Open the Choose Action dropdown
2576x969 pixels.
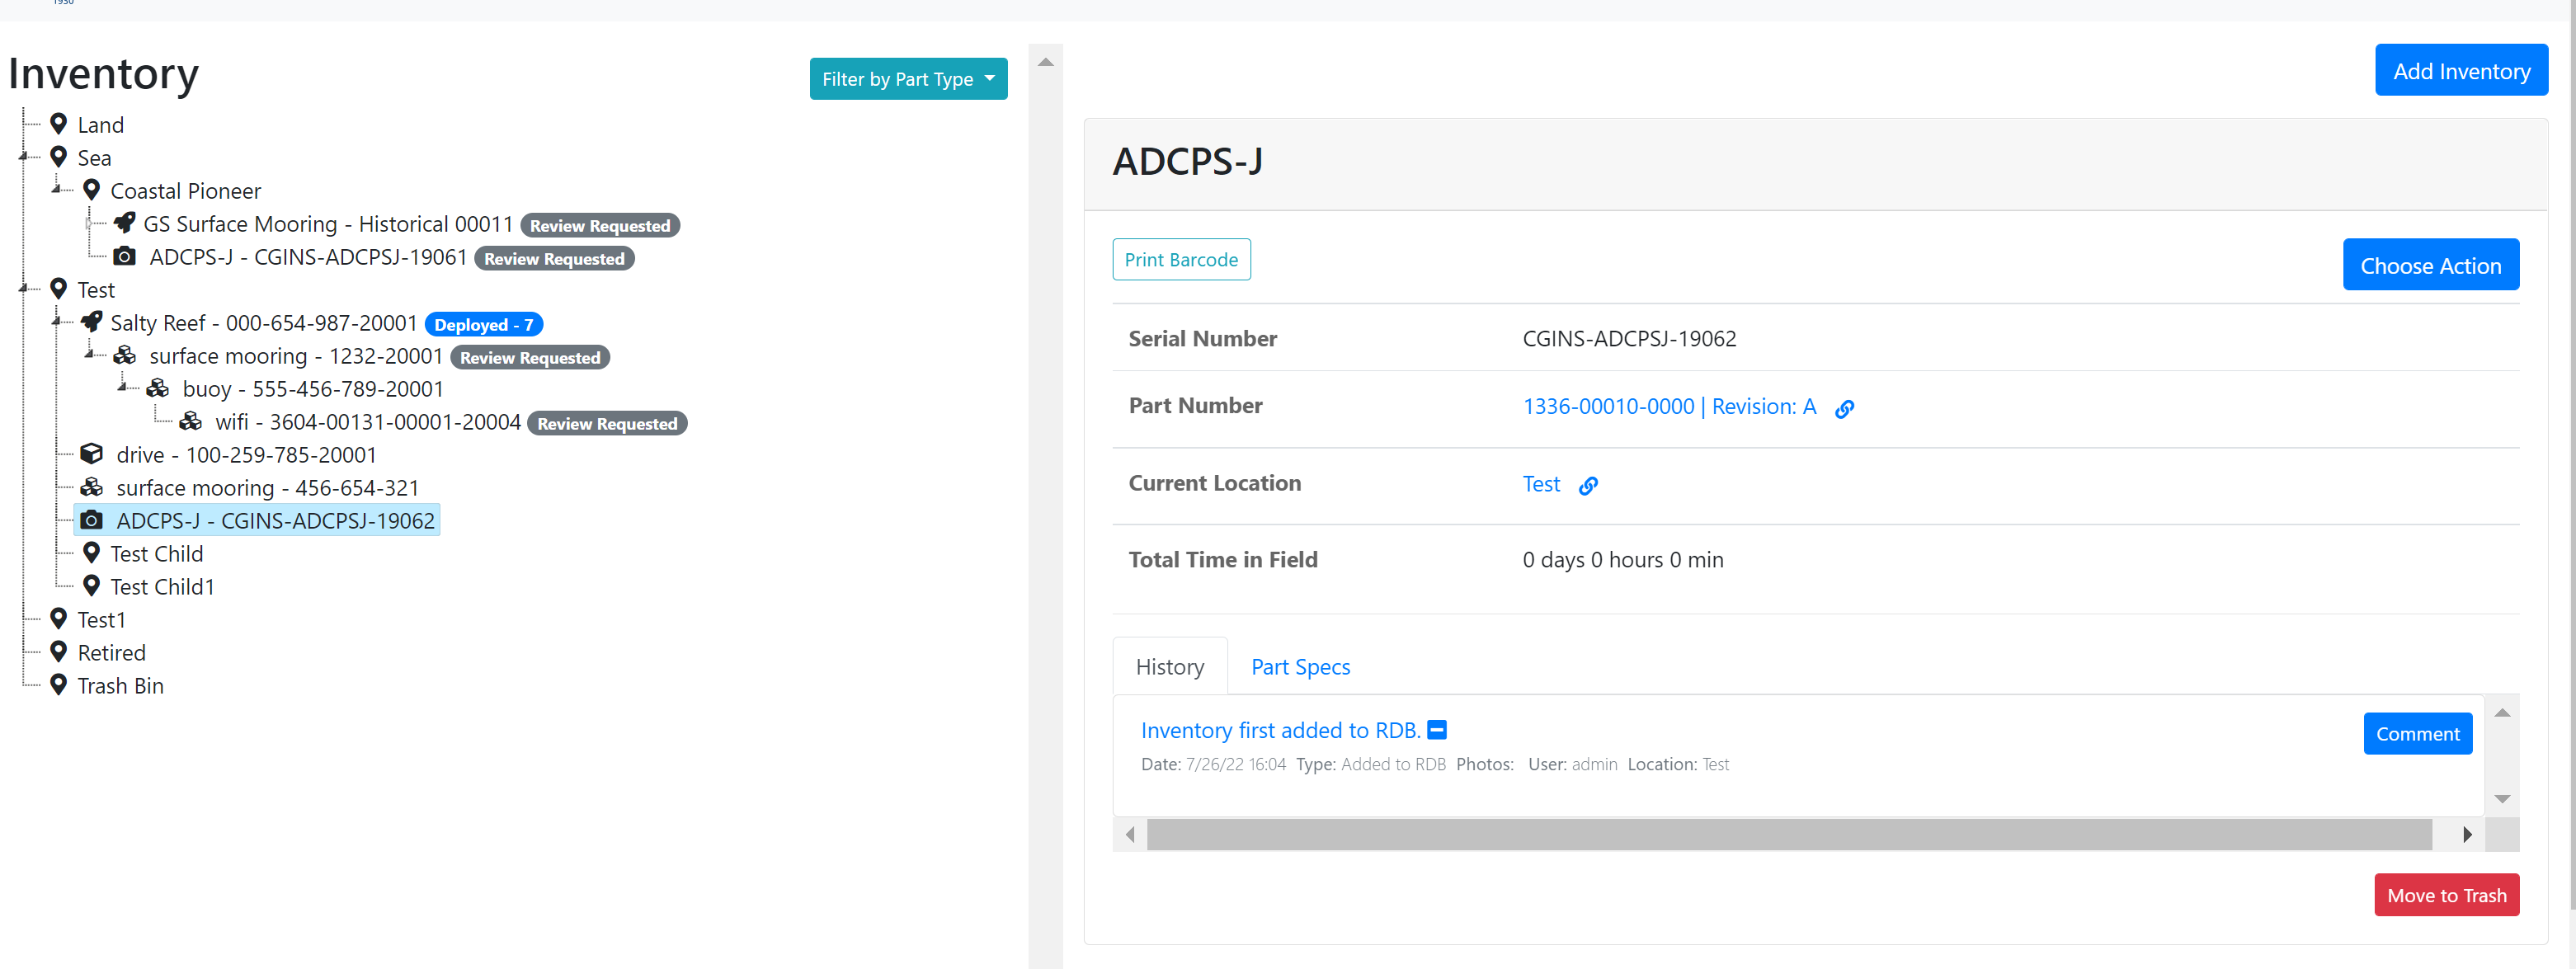[x=2431, y=264]
